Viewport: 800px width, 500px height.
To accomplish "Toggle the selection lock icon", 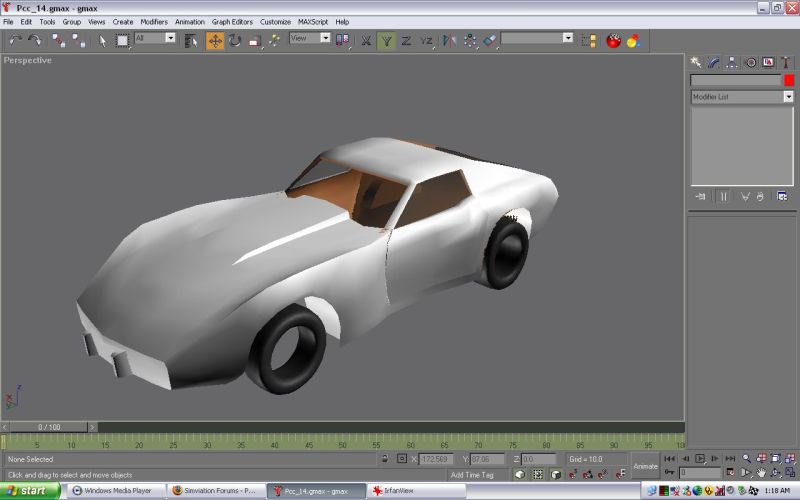I will 384,459.
